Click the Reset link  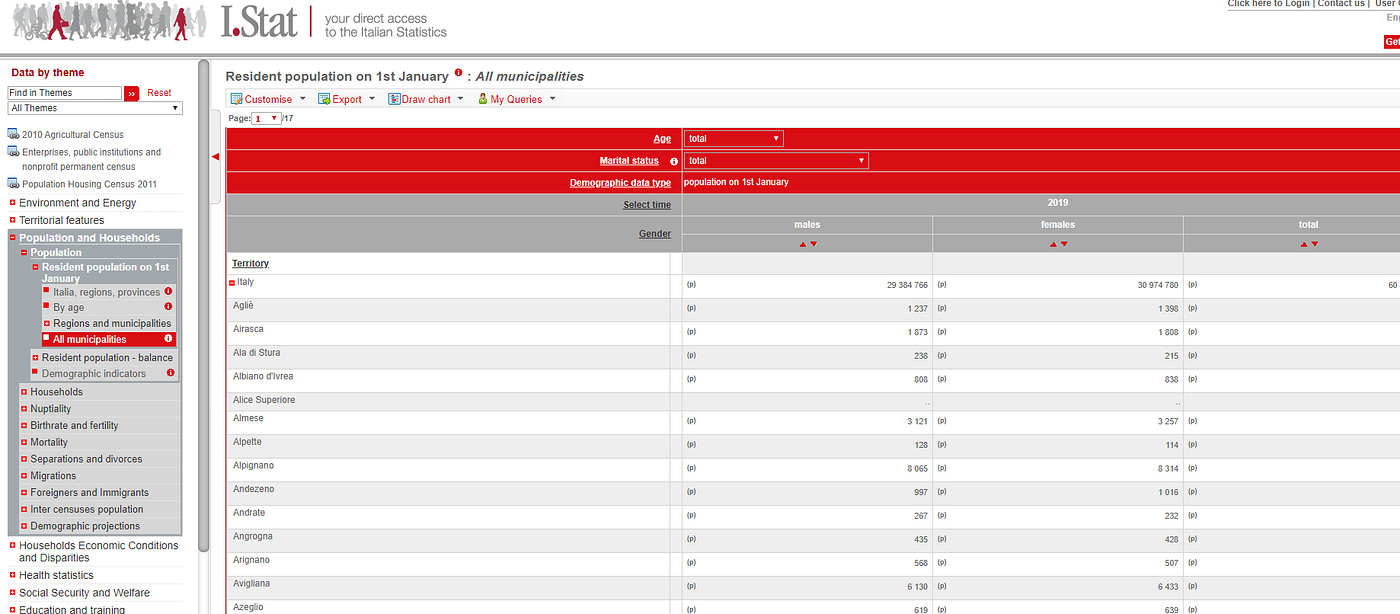coord(159,93)
